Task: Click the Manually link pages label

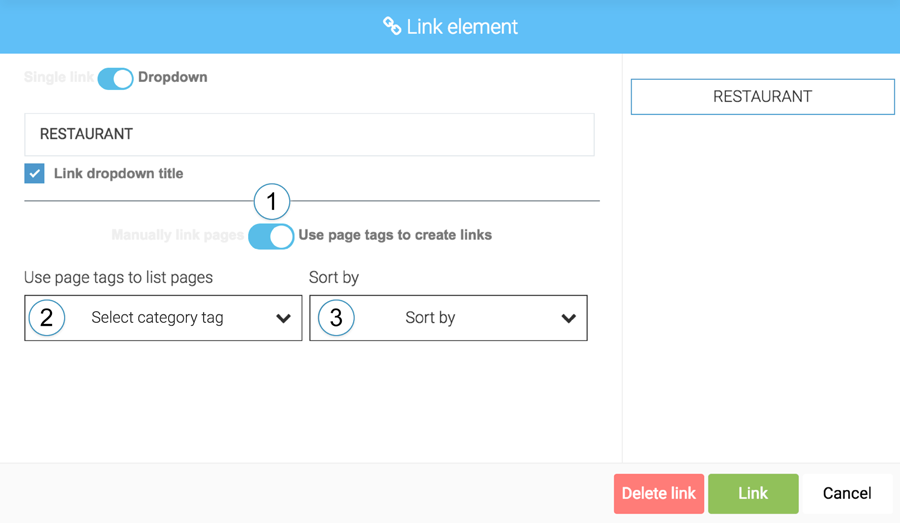Action: [178, 235]
